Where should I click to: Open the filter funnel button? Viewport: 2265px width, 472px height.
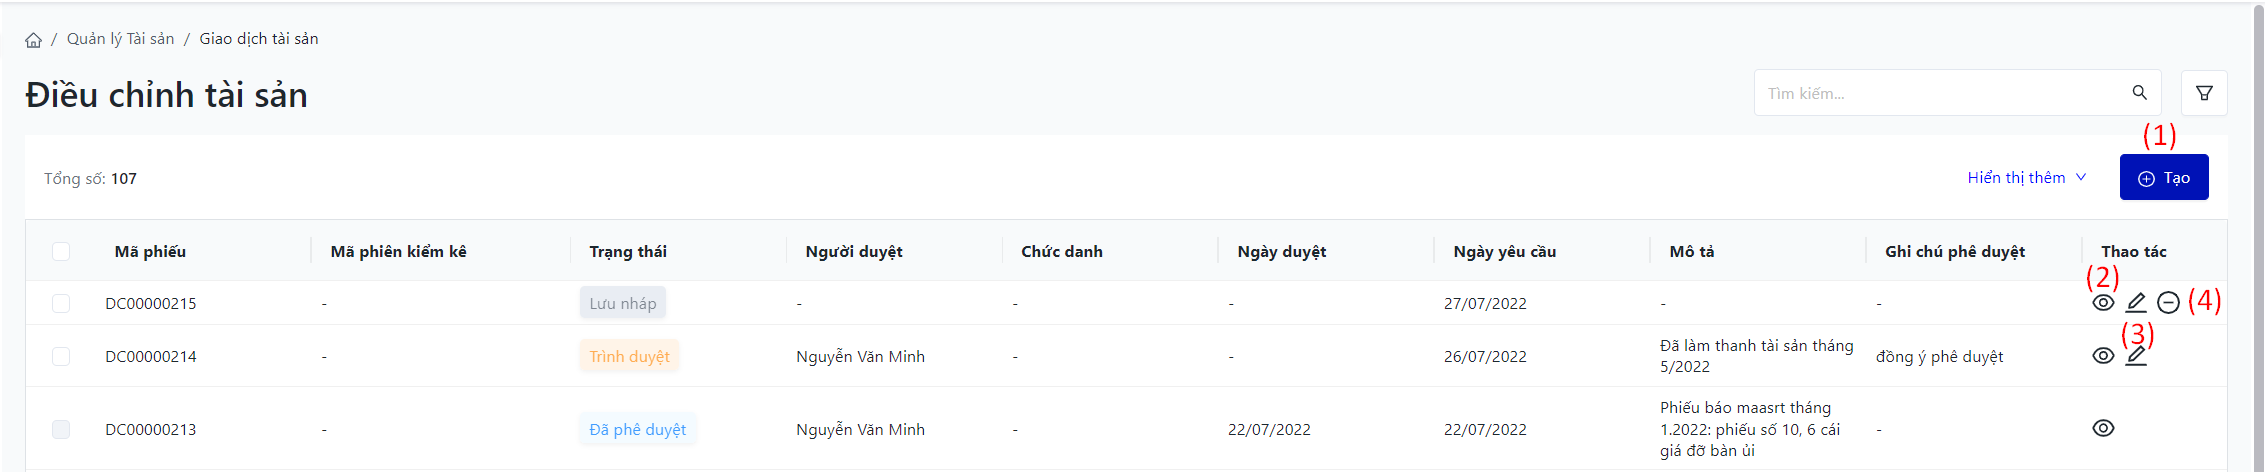(x=2204, y=93)
